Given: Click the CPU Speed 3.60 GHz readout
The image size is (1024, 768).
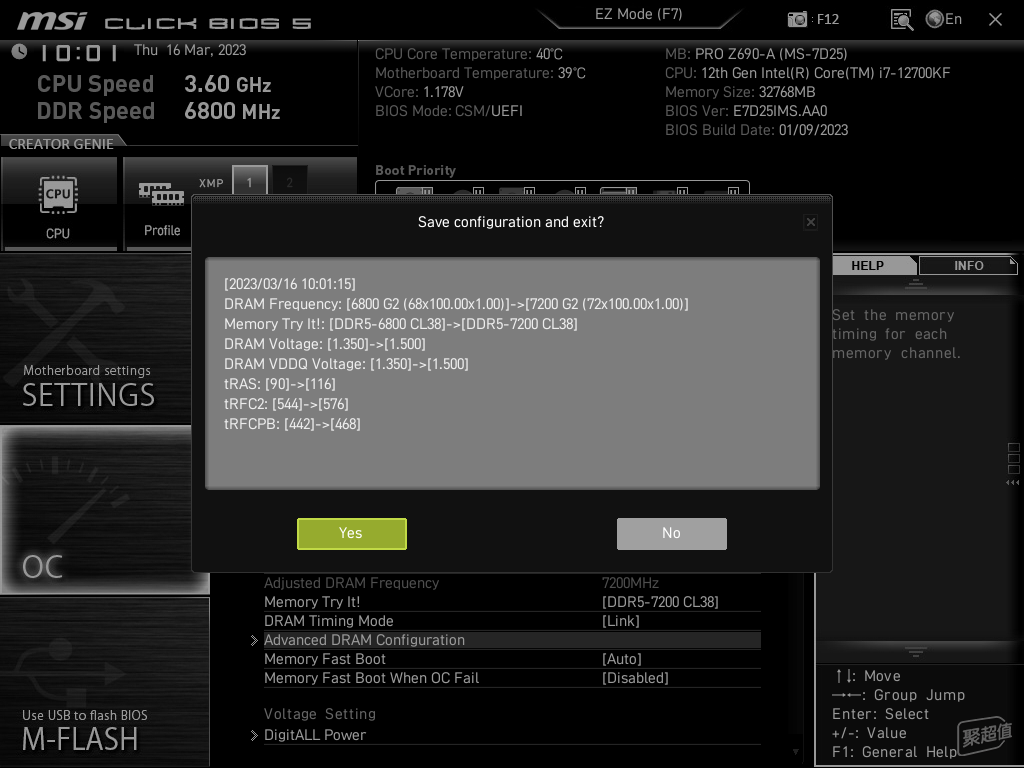Looking at the screenshot, I should pos(154,84).
